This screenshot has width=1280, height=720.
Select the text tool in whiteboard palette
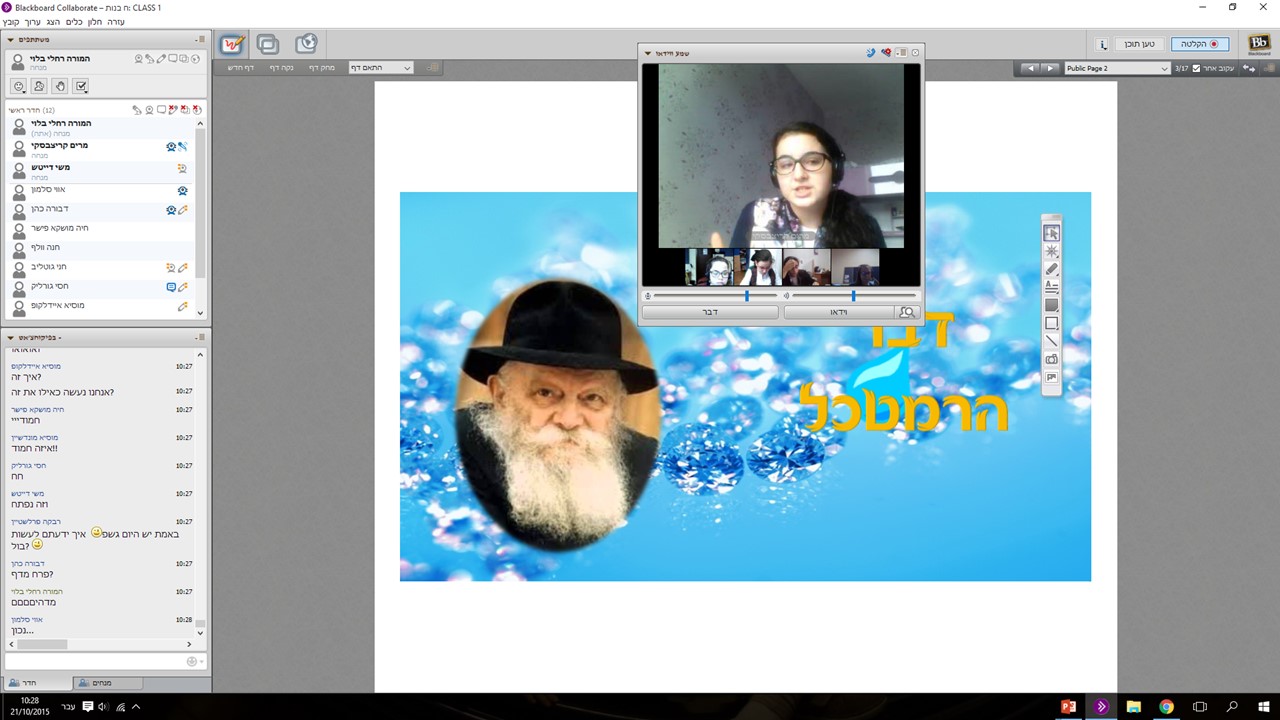tap(1051, 287)
